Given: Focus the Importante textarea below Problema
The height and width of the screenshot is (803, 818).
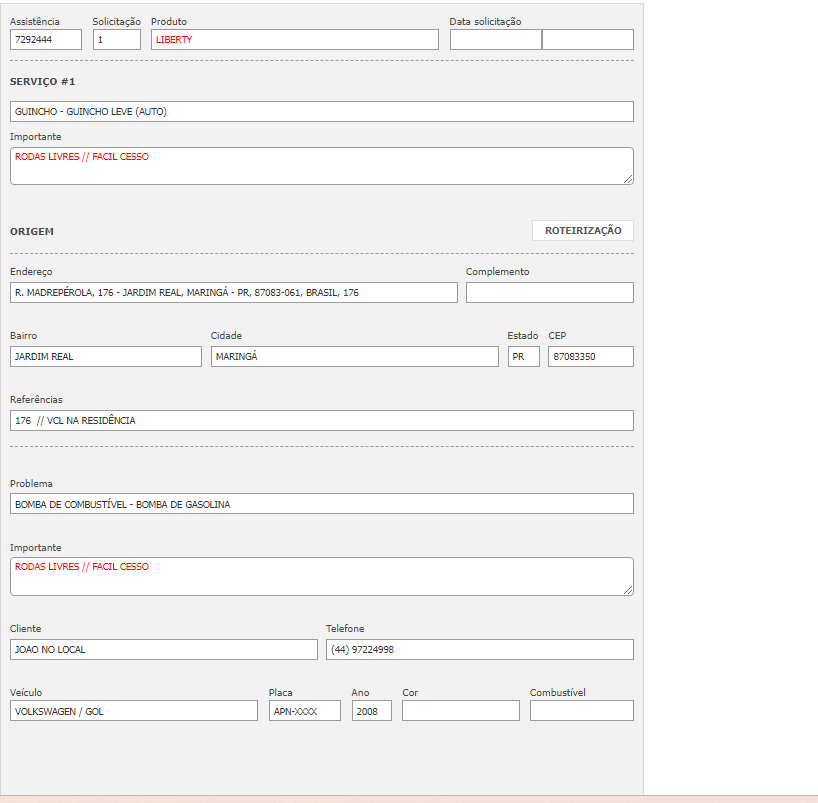Looking at the screenshot, I should (x=322, y=577).
